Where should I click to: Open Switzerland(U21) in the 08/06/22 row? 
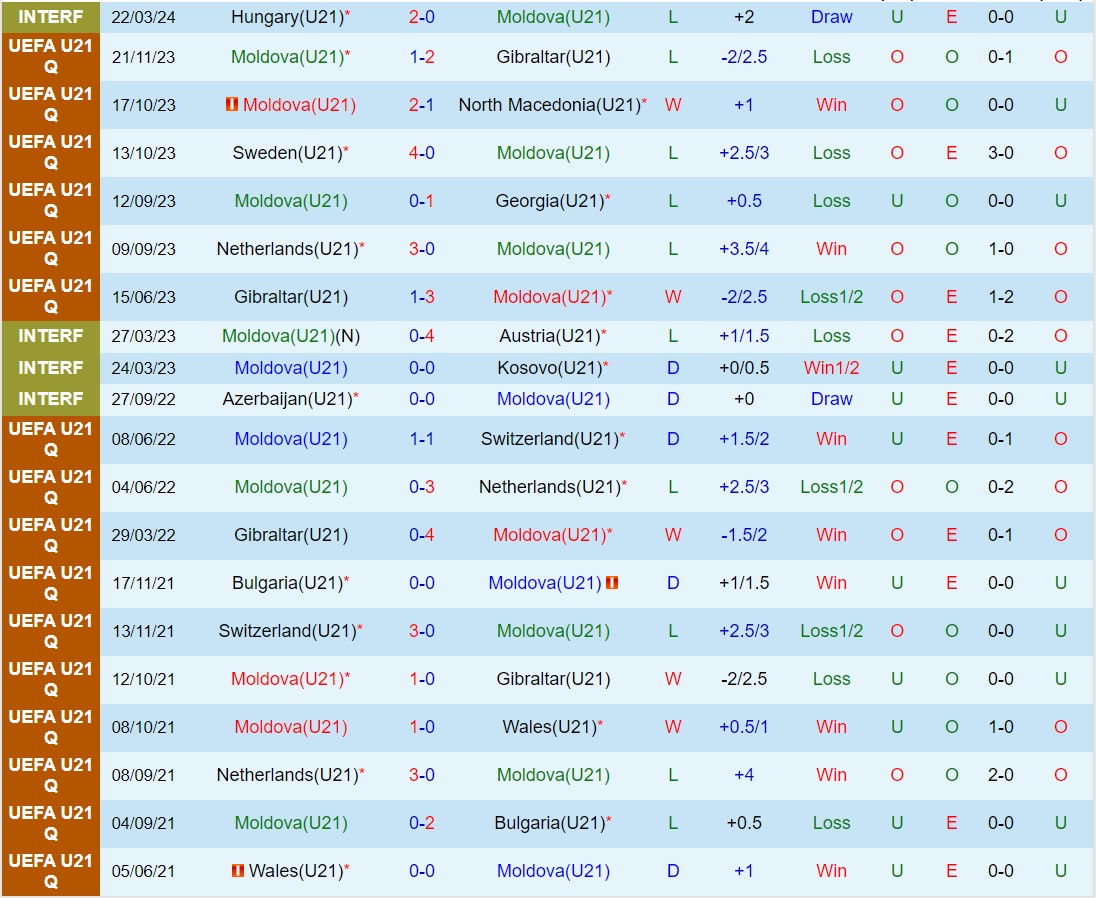pyautogui.click(x=549, y=439)
